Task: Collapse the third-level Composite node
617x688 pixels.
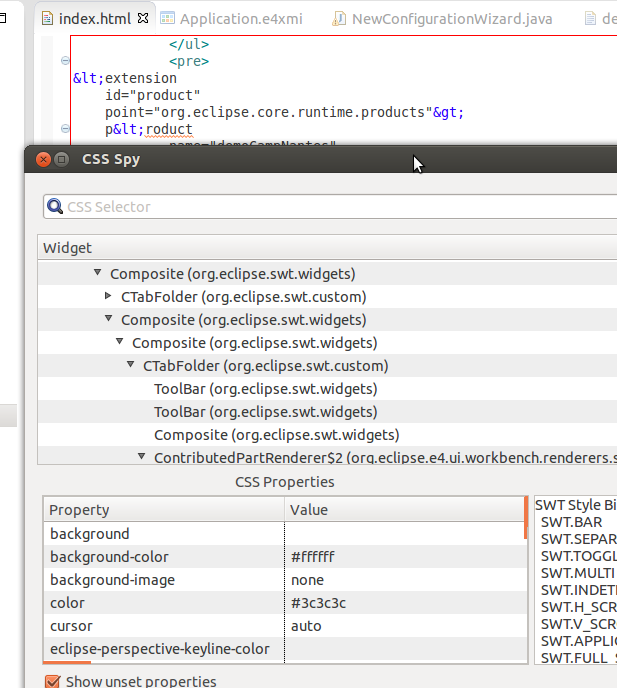Action: click(119, 341)
